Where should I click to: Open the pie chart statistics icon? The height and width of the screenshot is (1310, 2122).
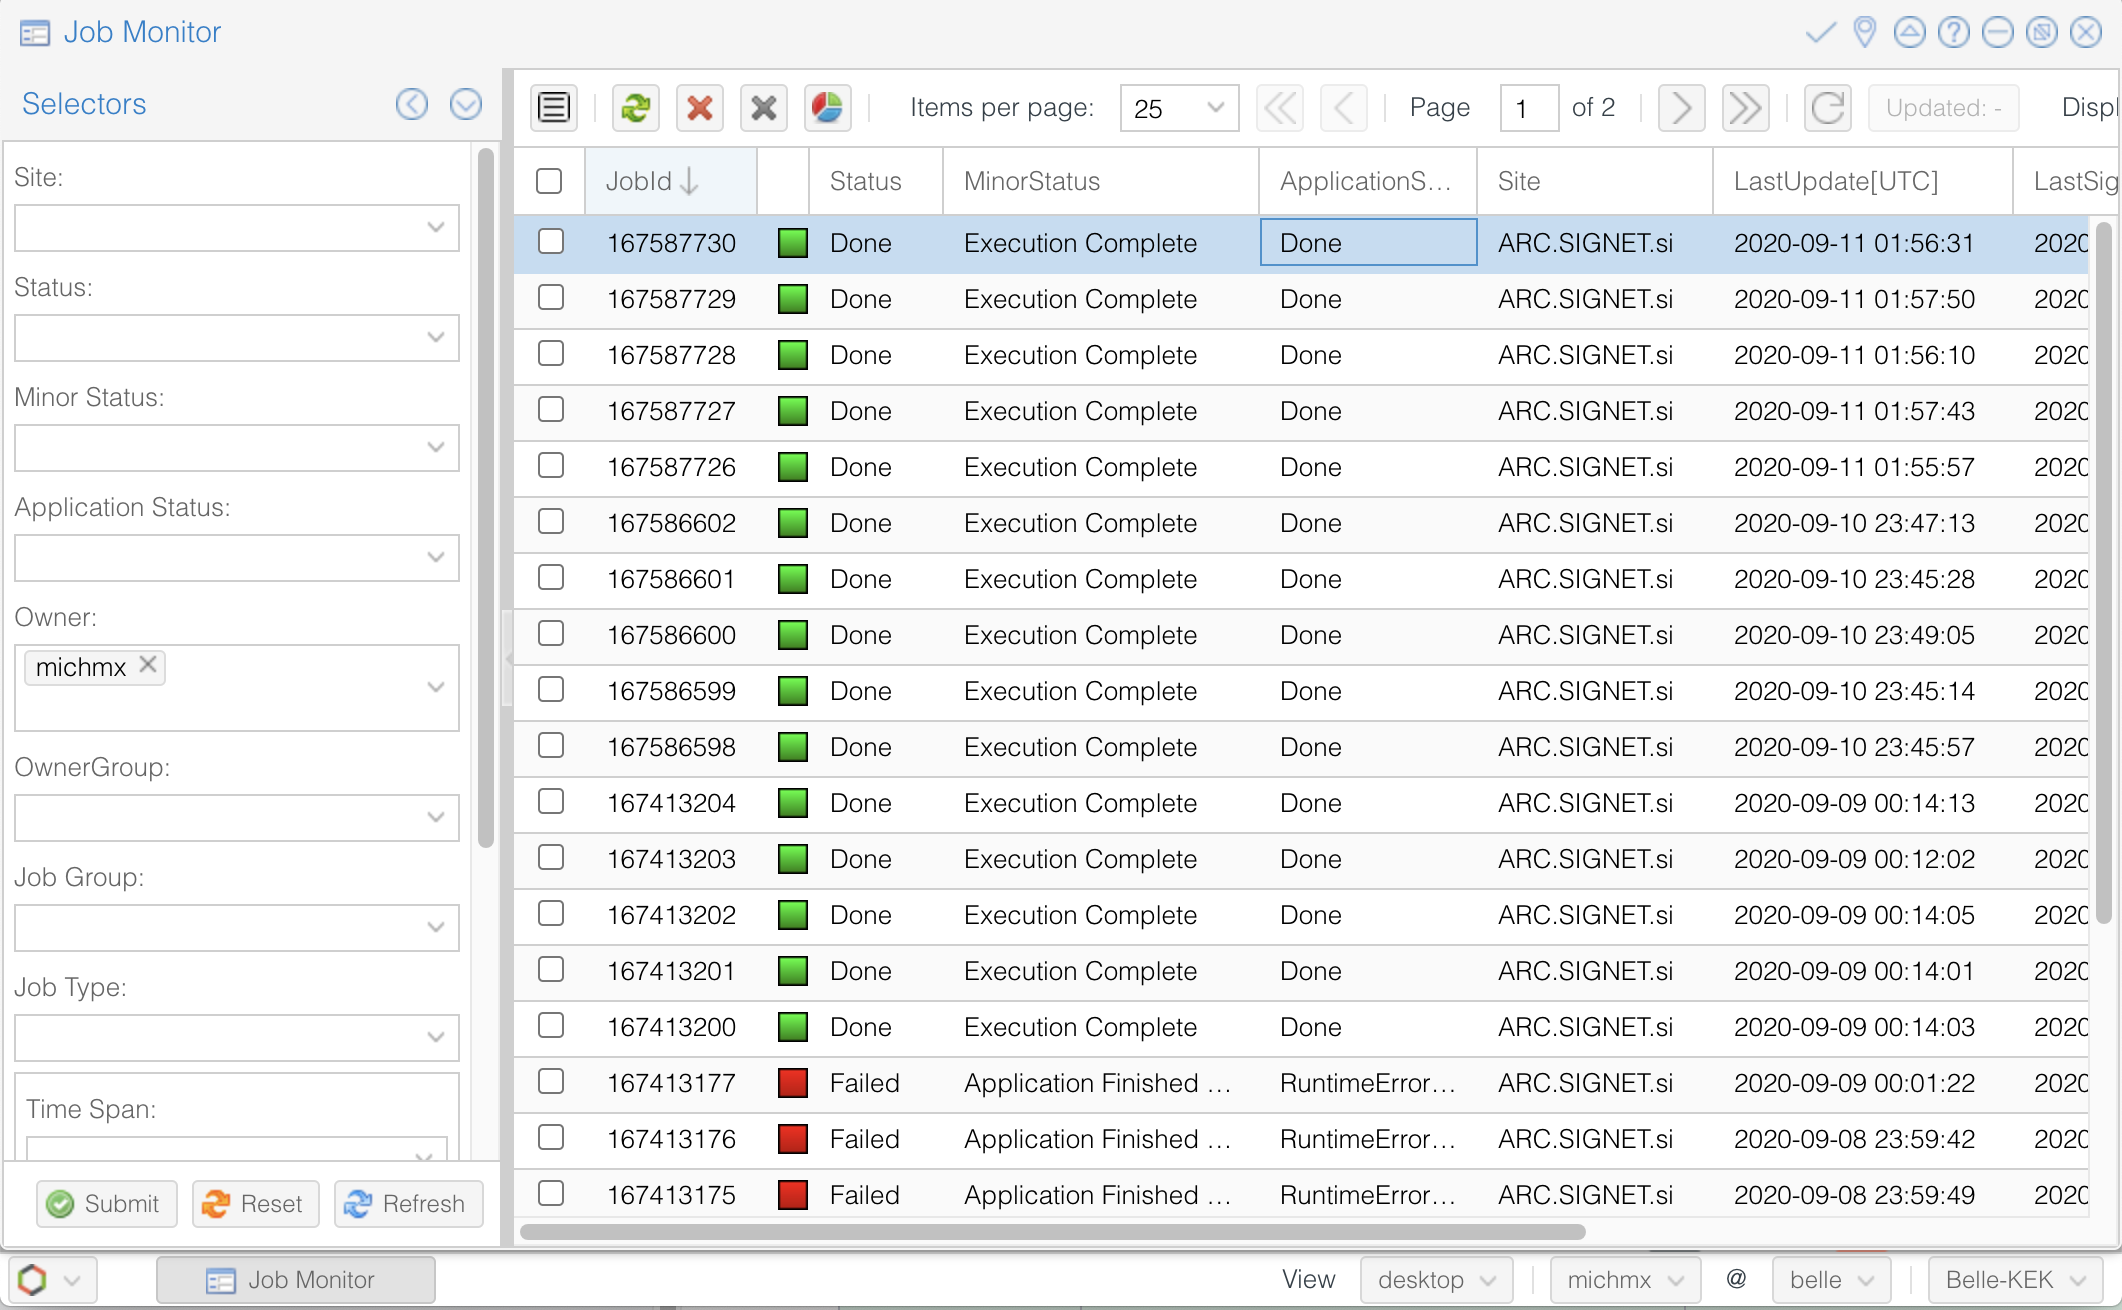(x=827, y=107)
